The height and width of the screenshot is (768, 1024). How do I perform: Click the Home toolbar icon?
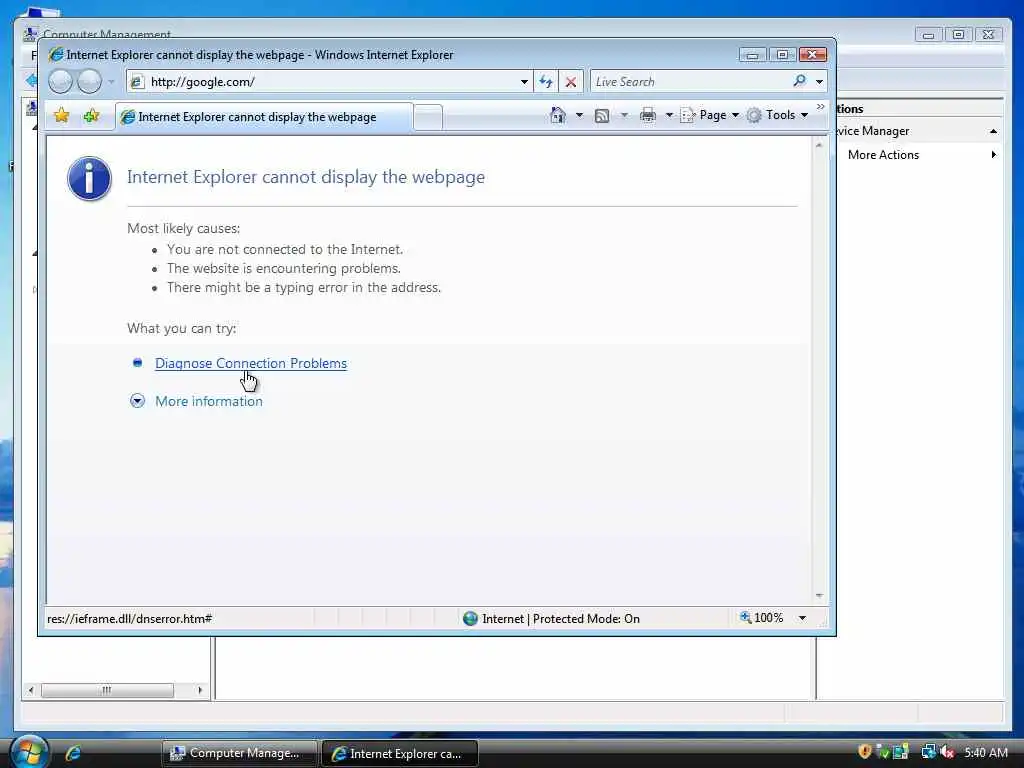[558, 115]
